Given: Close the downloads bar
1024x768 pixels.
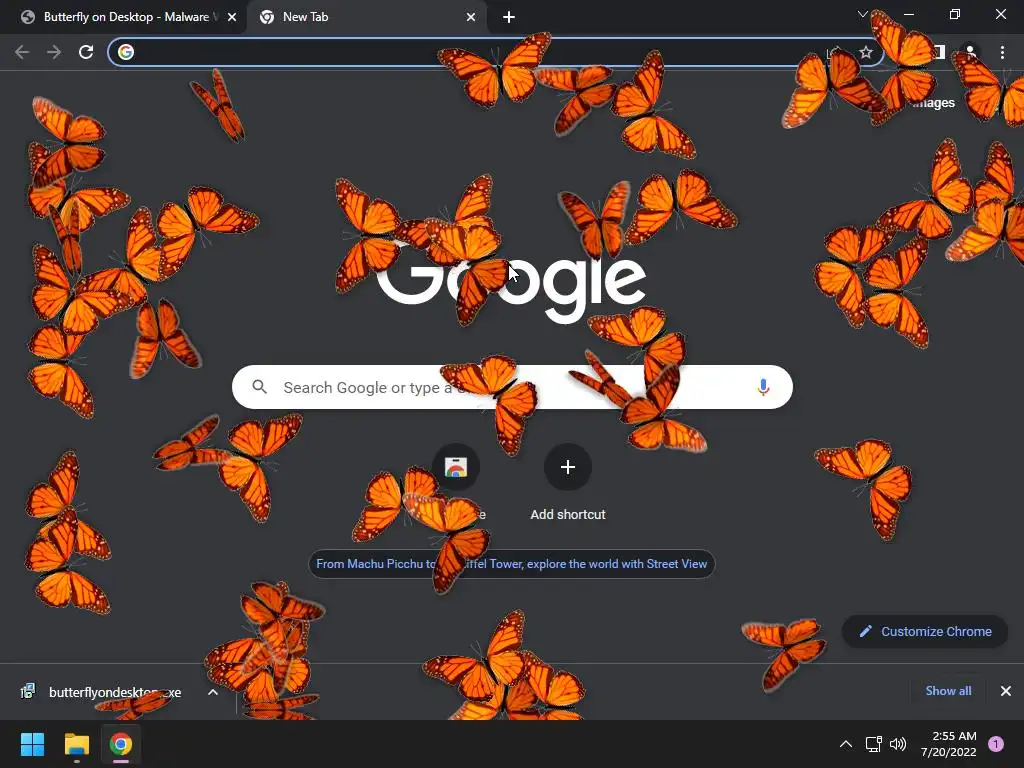Looking at the screenshot, I should click(x=1006, y=691).
